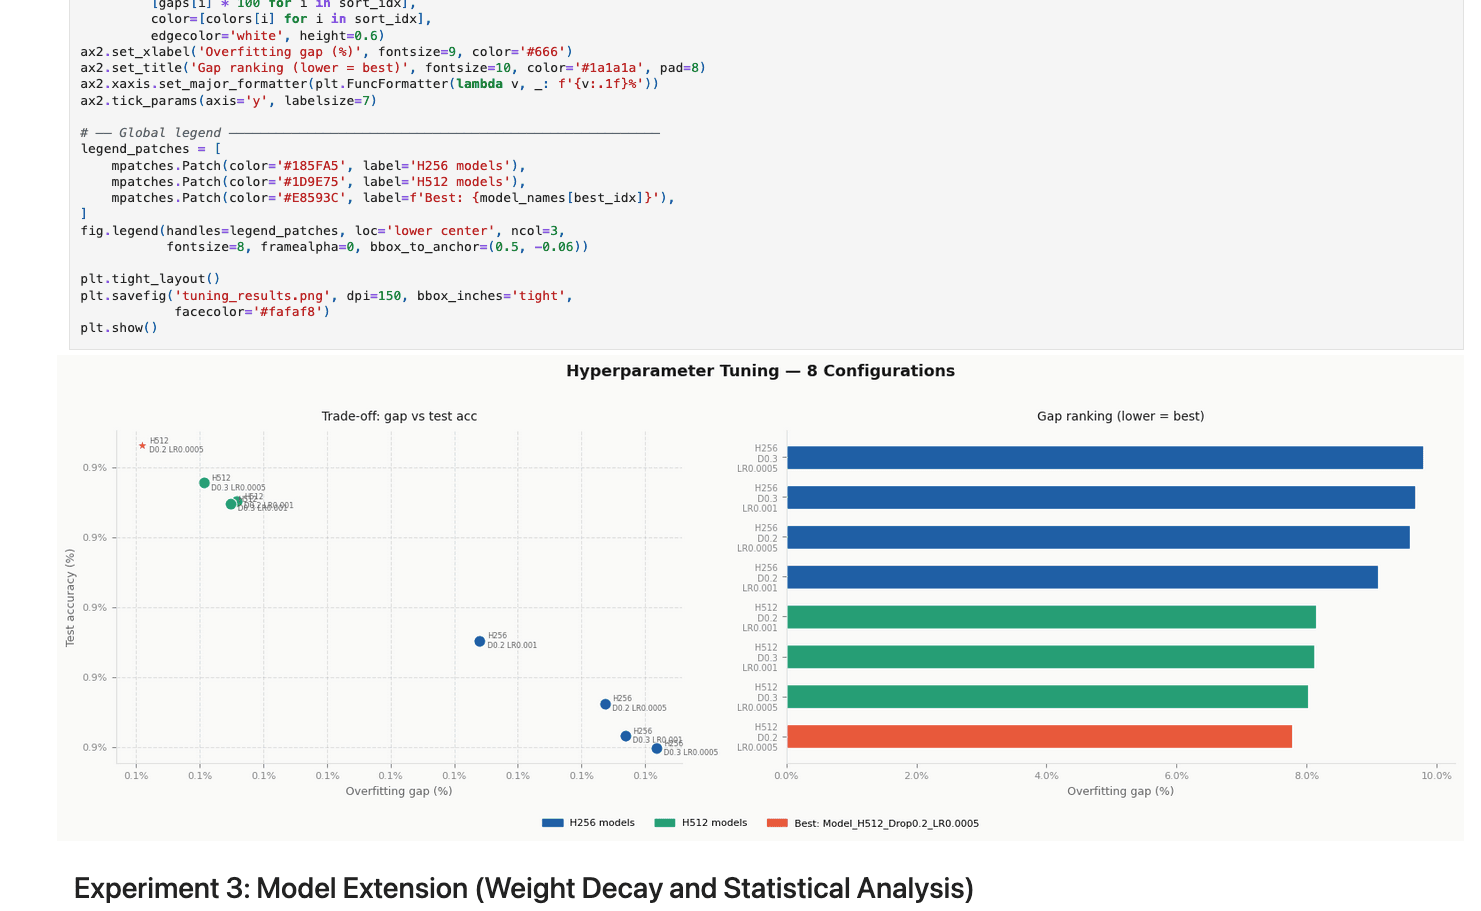Click the "ax2.set_xlabel('Overfitting gap (%)'" code line
Image resolution: width=1481 pixels, height=911 pixels.
point(327,52)
